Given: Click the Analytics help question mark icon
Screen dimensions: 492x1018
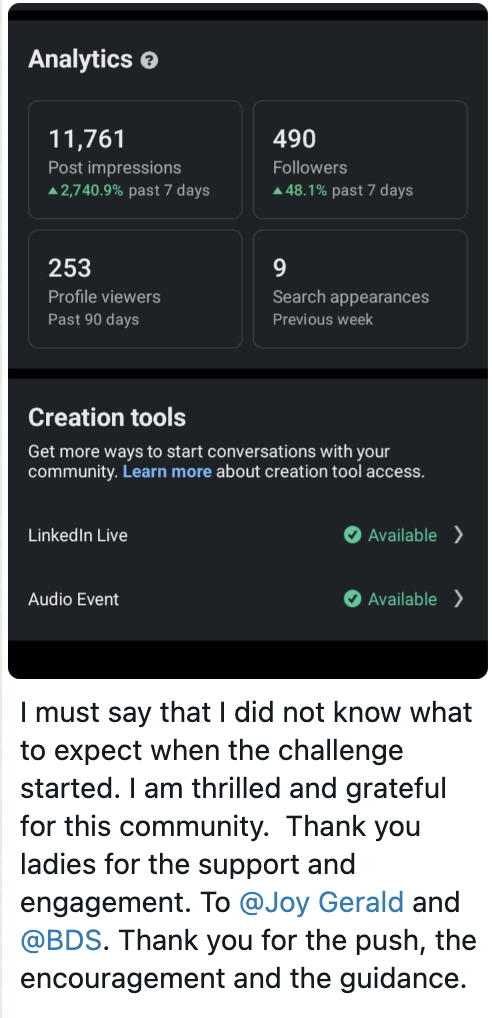Looking at the screenshot, I should 149,61.
